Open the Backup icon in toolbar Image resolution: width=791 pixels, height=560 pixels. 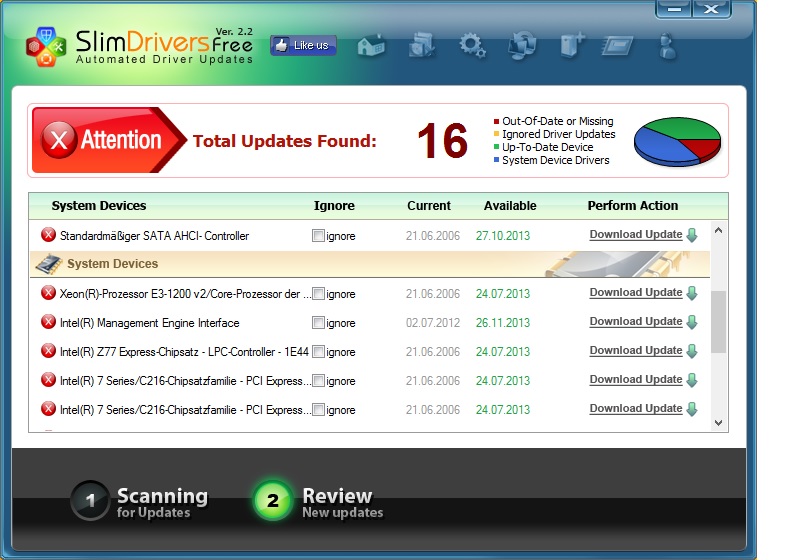(421, 45)
